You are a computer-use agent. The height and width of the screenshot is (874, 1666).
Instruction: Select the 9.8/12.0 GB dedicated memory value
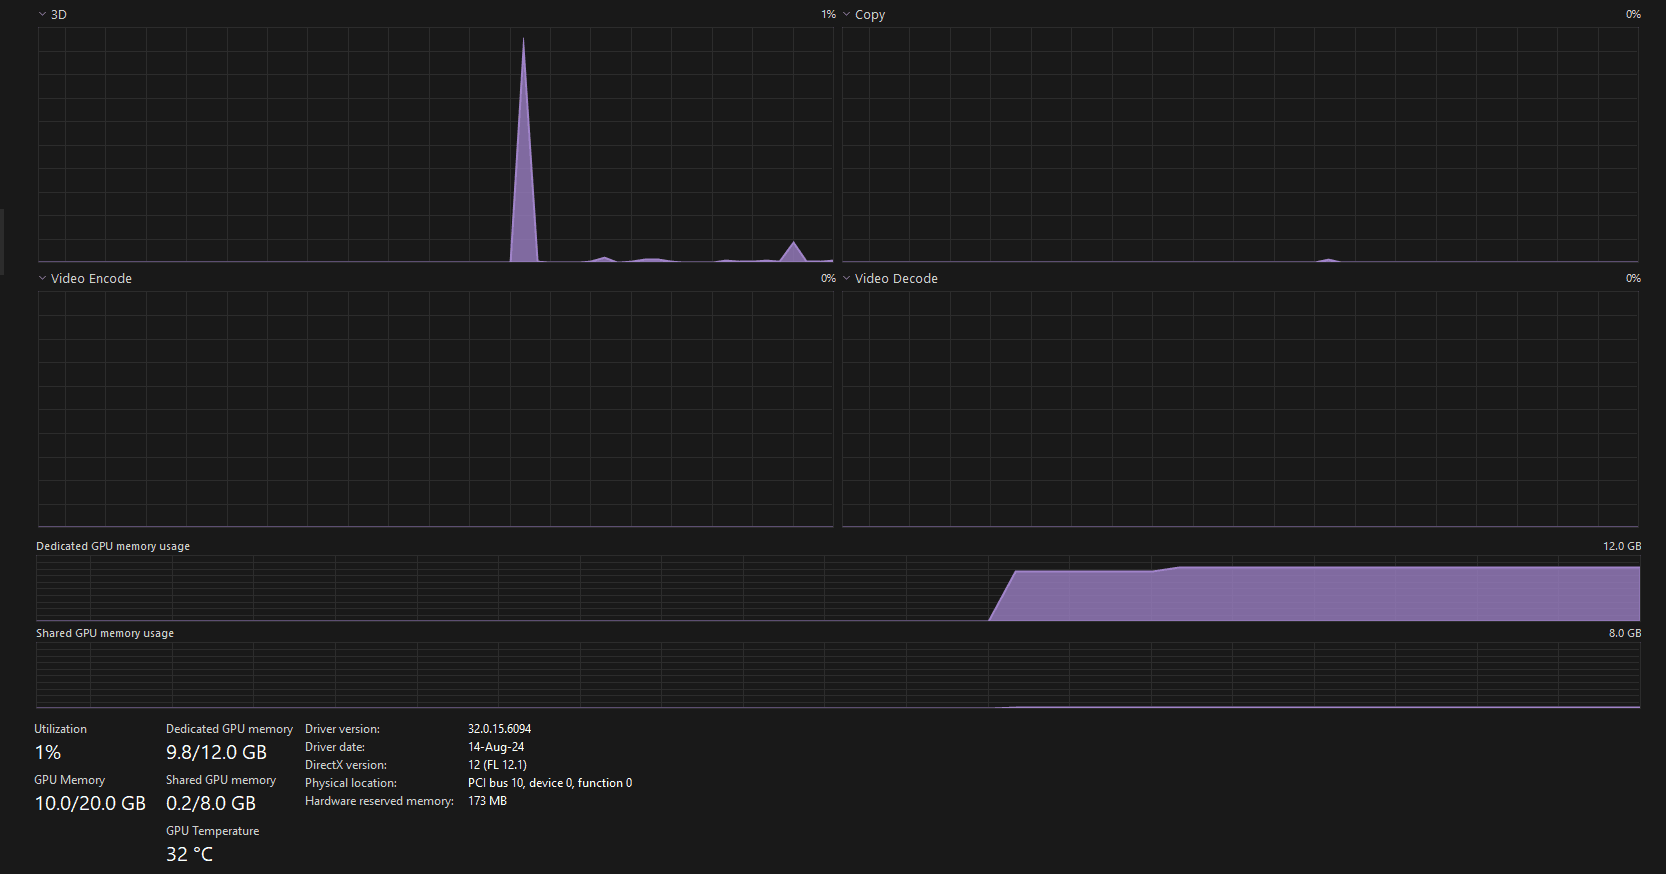tap(216, 753)
